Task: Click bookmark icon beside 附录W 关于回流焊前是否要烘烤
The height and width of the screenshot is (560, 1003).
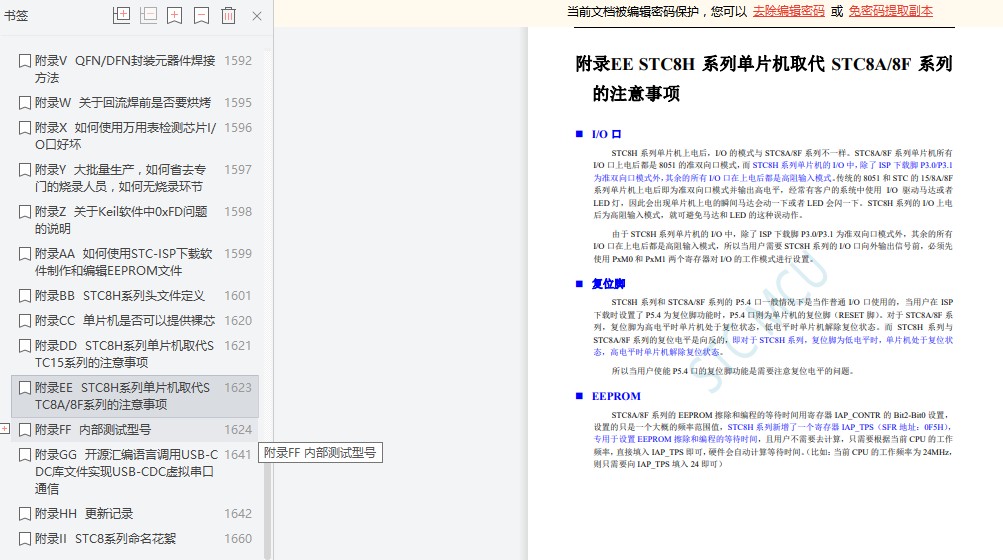Action: pos(25,102)
